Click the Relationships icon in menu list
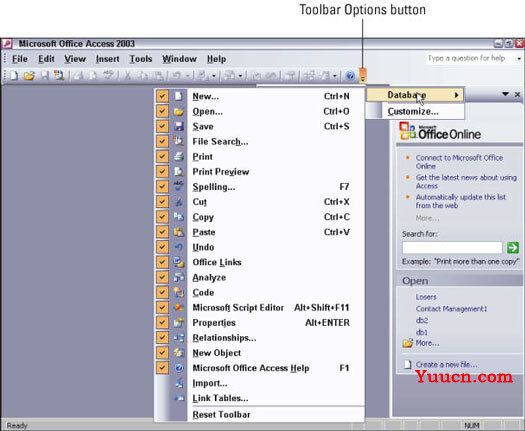 179,338
